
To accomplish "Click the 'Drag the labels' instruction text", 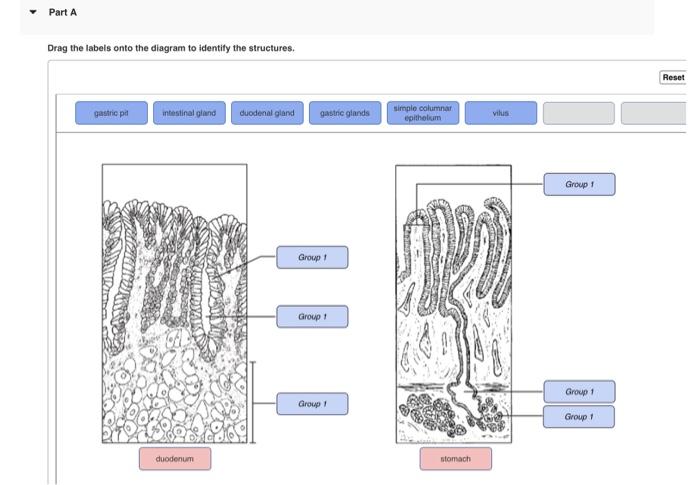I will click(x=171, y=48).
